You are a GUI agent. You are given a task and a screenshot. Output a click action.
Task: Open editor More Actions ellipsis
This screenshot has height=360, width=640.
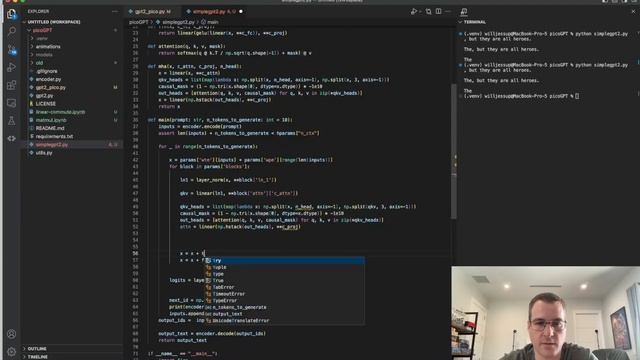448,11
